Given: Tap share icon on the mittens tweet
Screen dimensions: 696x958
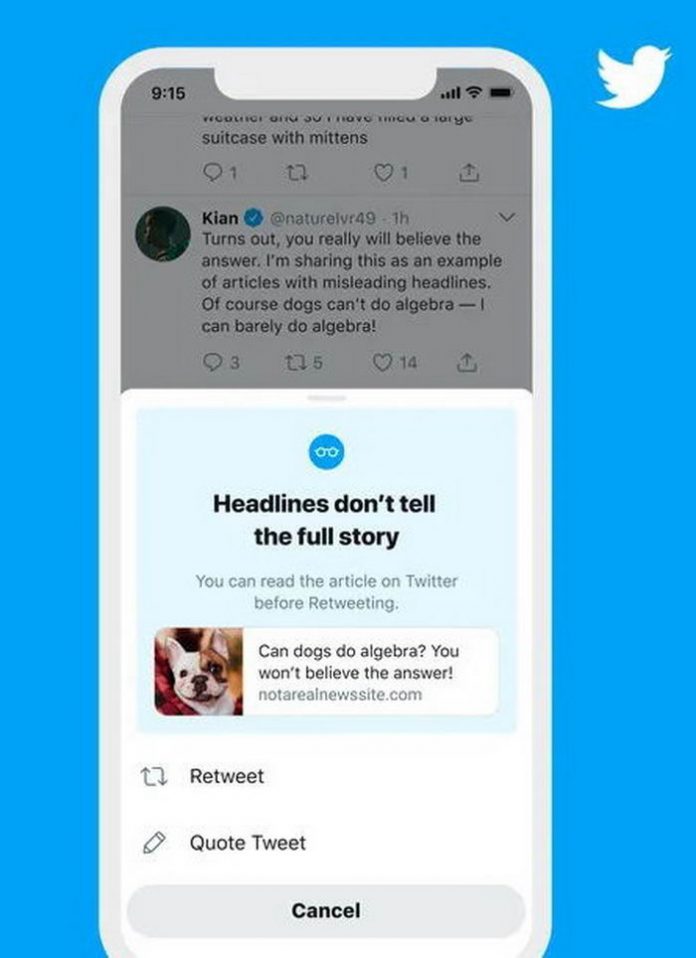Looking at the screenshot, I should click(x=469, y=174).
